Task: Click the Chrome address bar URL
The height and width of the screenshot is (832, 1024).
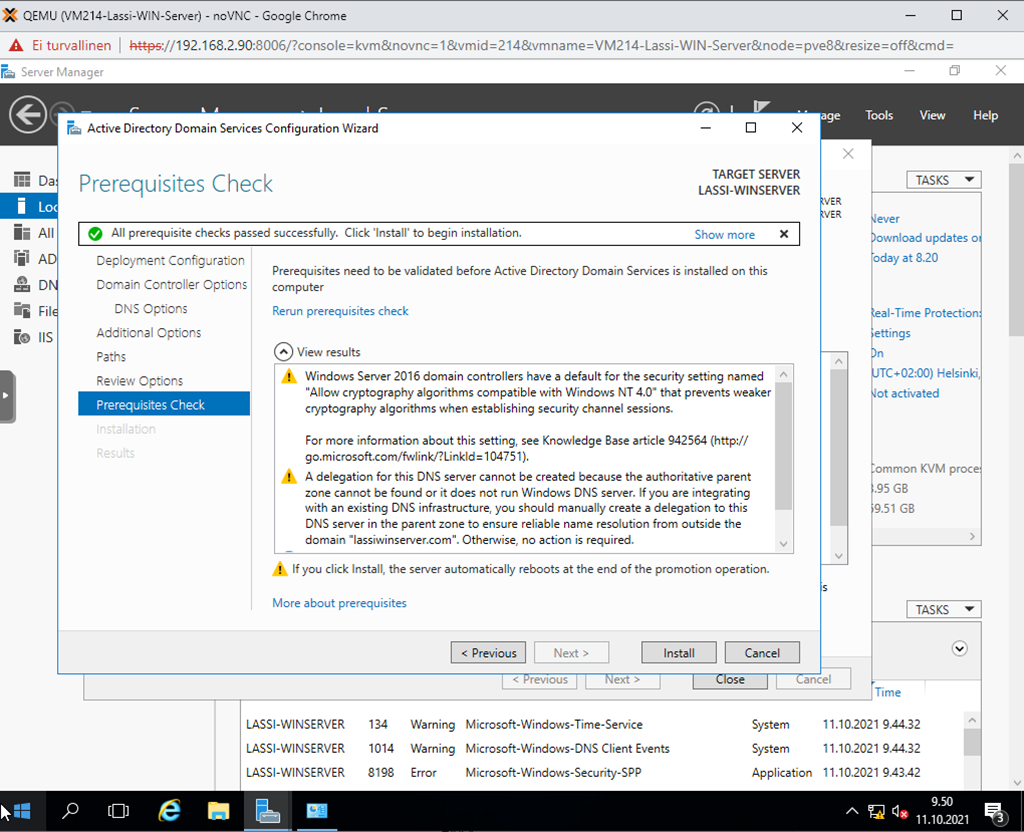Action: click(541, 46)
